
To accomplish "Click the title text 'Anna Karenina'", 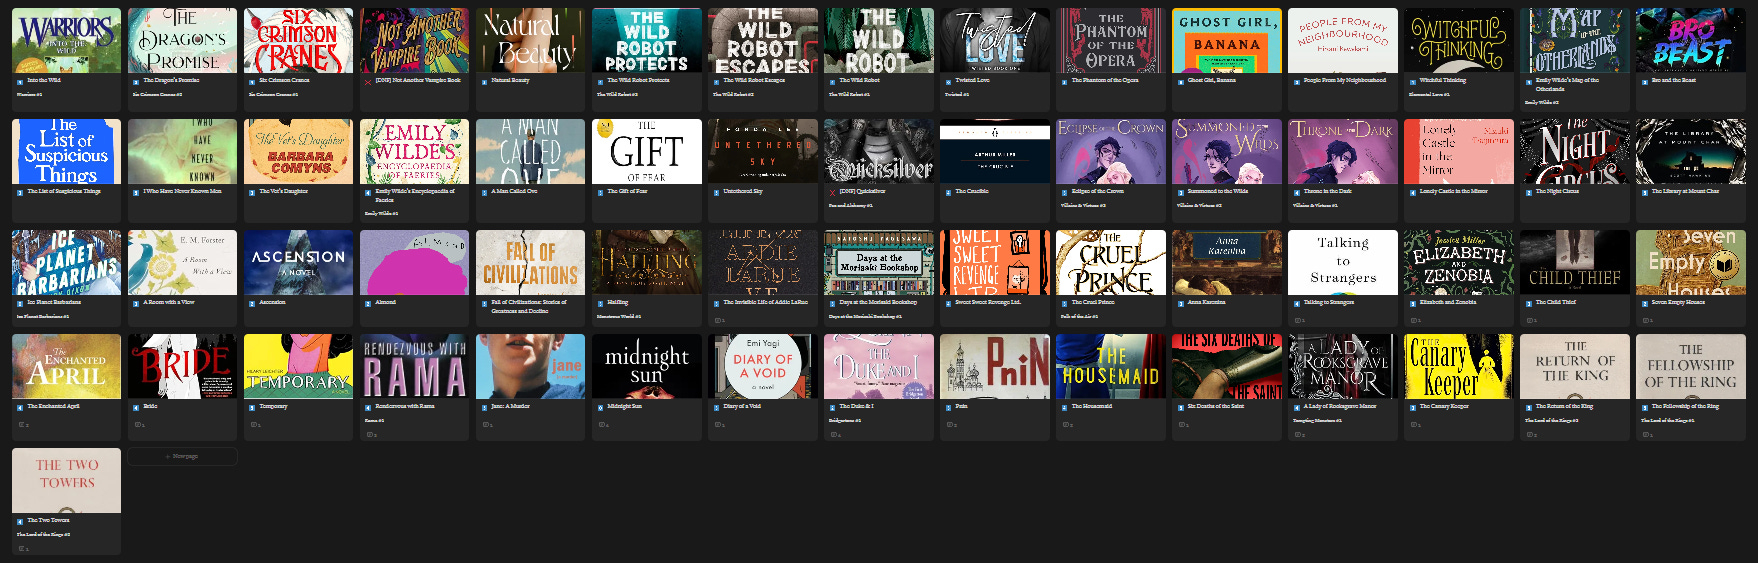I will [x=1206, y=302].
